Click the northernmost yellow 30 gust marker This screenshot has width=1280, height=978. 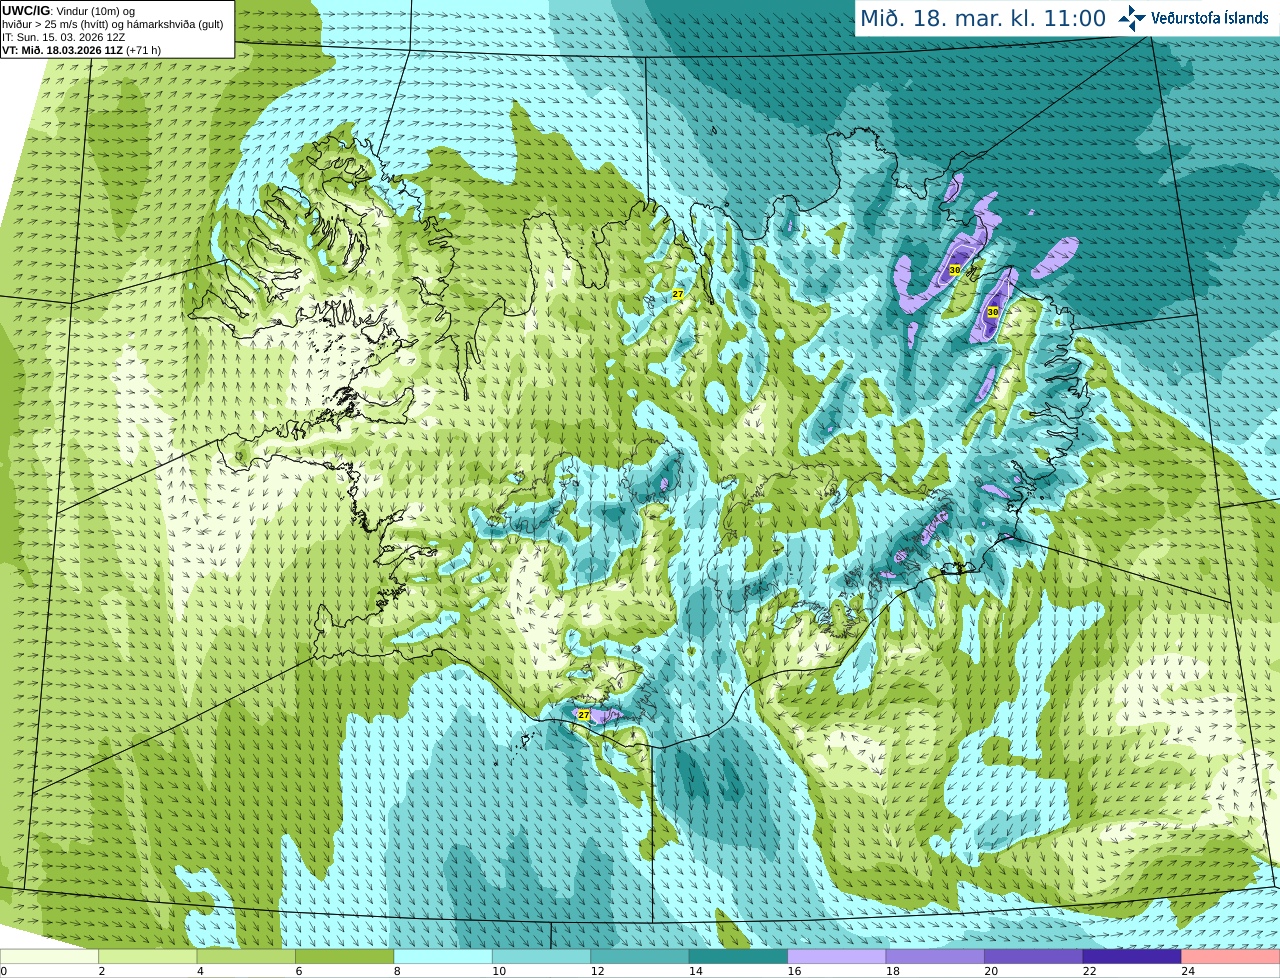(x=955, y=270)
